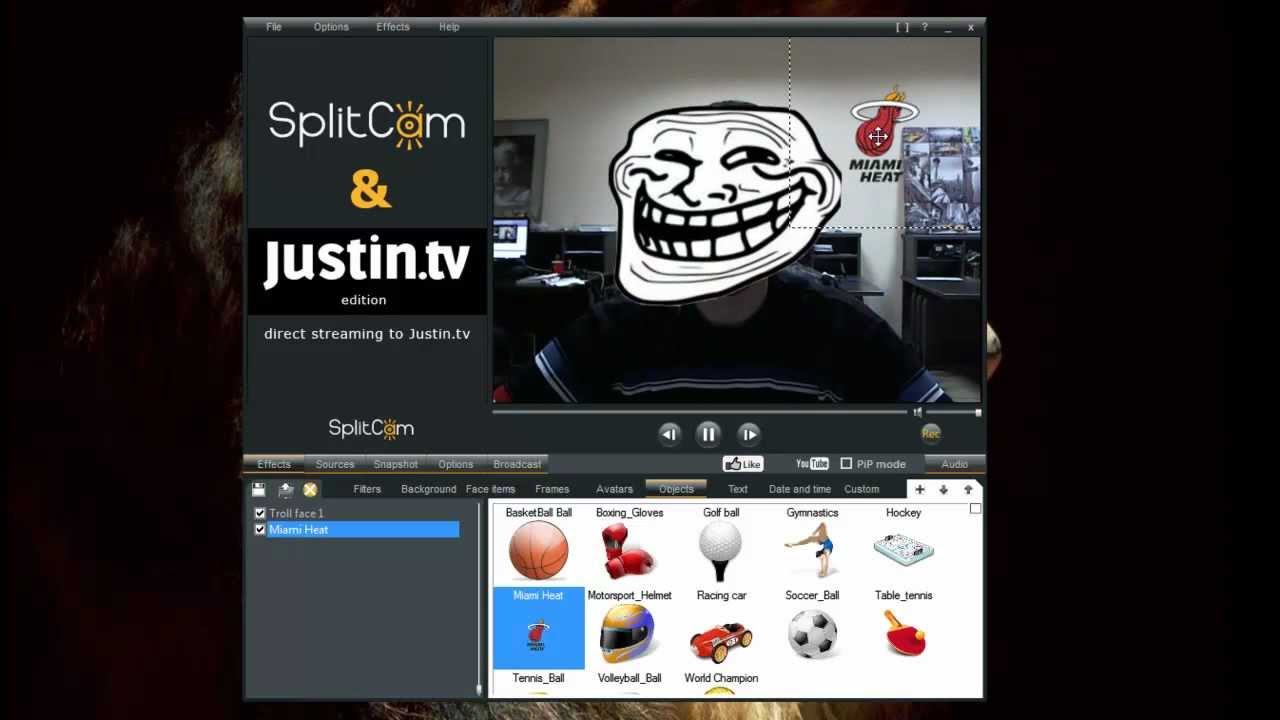Move item down with the down arrow
This screenshot has height=720, width=1280.
pos(943,490)
